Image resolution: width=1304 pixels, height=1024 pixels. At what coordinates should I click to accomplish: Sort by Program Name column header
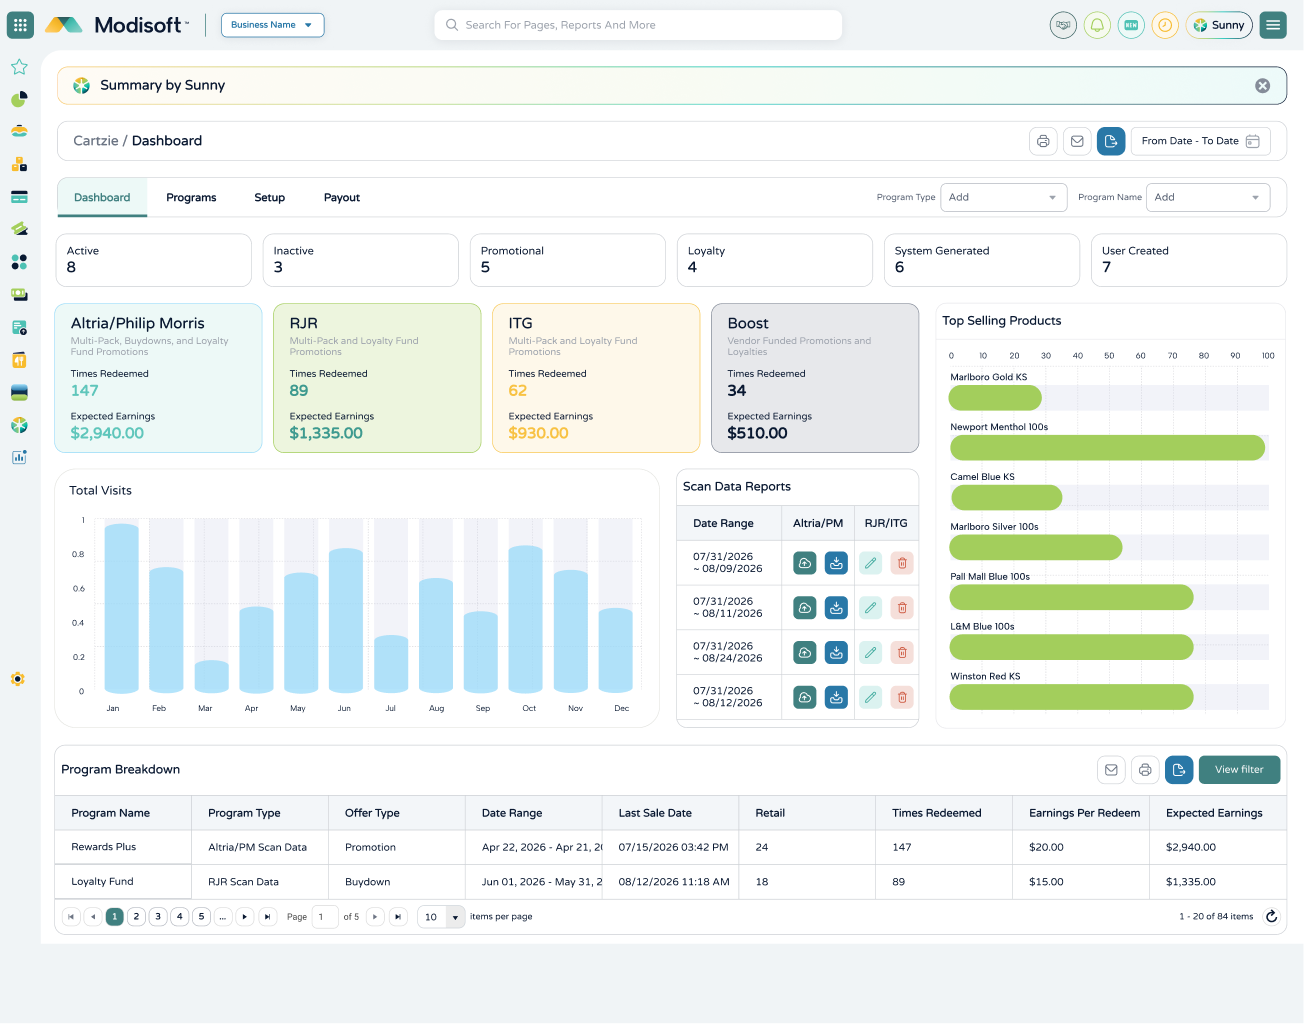pyautogui.click(x=123, y=813)
